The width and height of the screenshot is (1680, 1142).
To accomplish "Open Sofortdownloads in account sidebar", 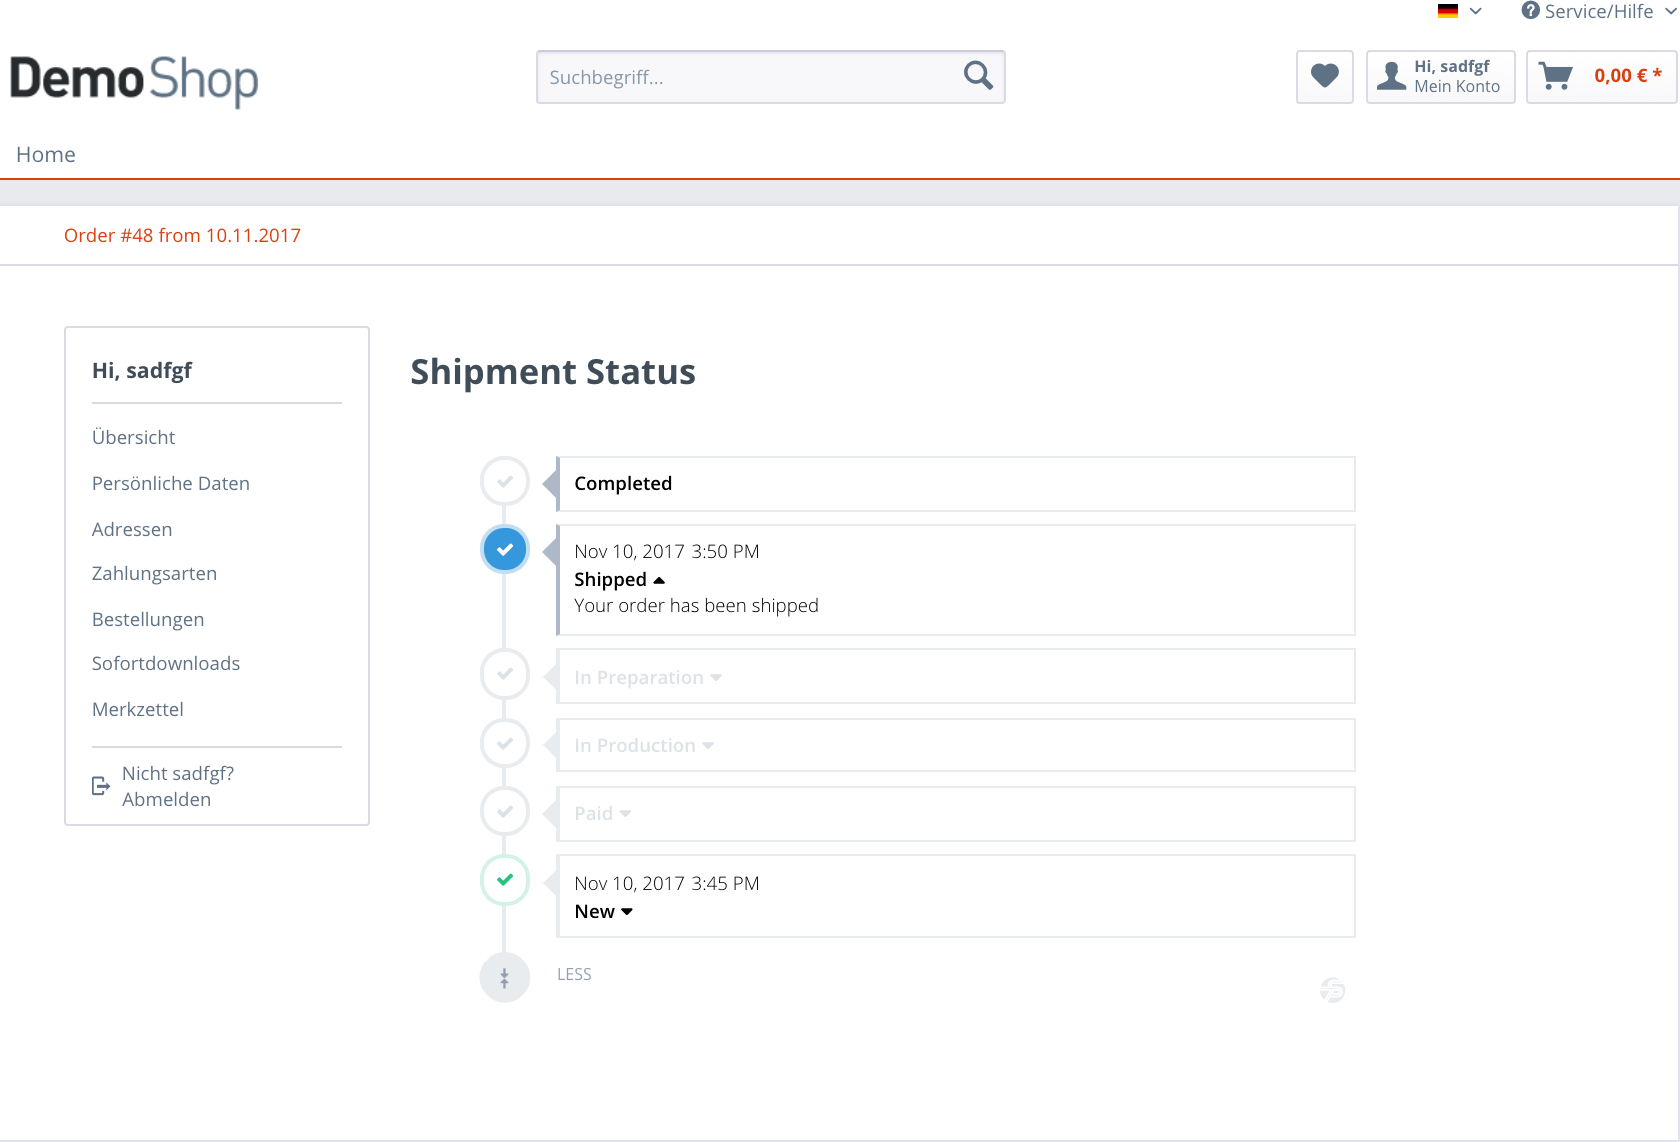I will (166, 663).
